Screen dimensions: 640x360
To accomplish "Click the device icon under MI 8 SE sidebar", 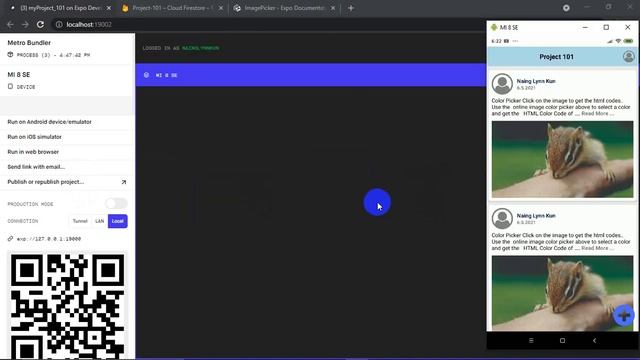I will click(x=10, y=87).
